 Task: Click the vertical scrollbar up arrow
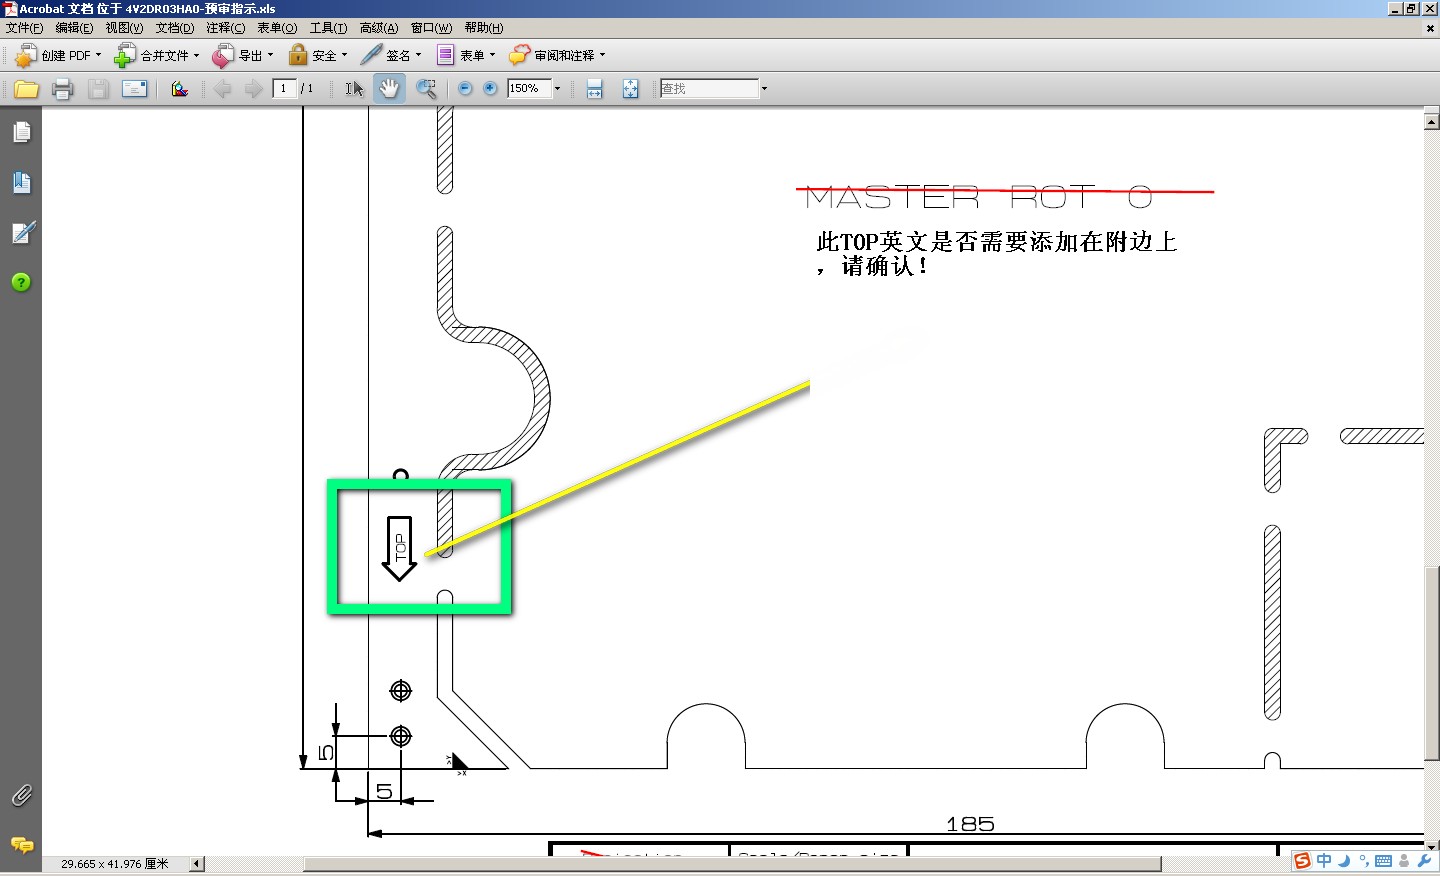[1431, 122]
